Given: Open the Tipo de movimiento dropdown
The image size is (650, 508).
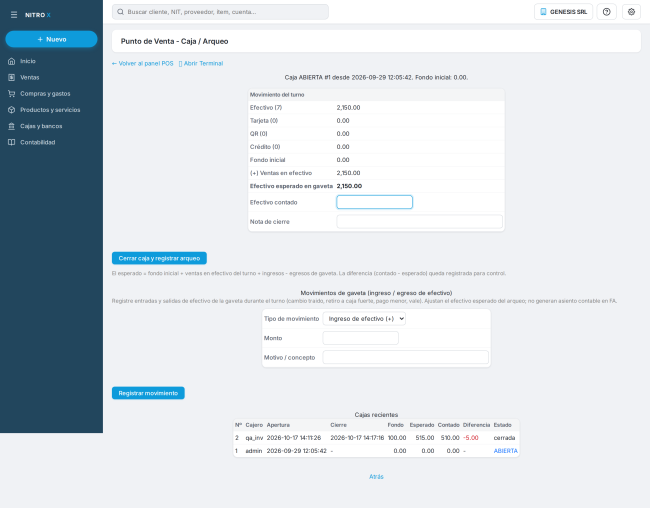Looking at the screenshot, I should (x=364, y=318).
